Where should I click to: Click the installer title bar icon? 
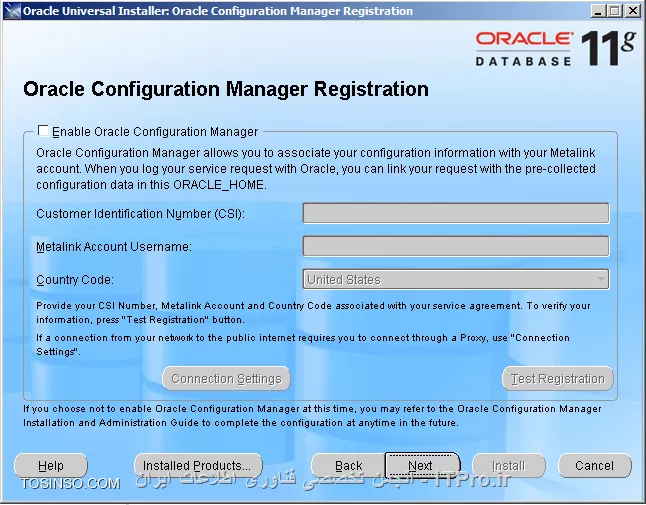click(x=13, y=11)
